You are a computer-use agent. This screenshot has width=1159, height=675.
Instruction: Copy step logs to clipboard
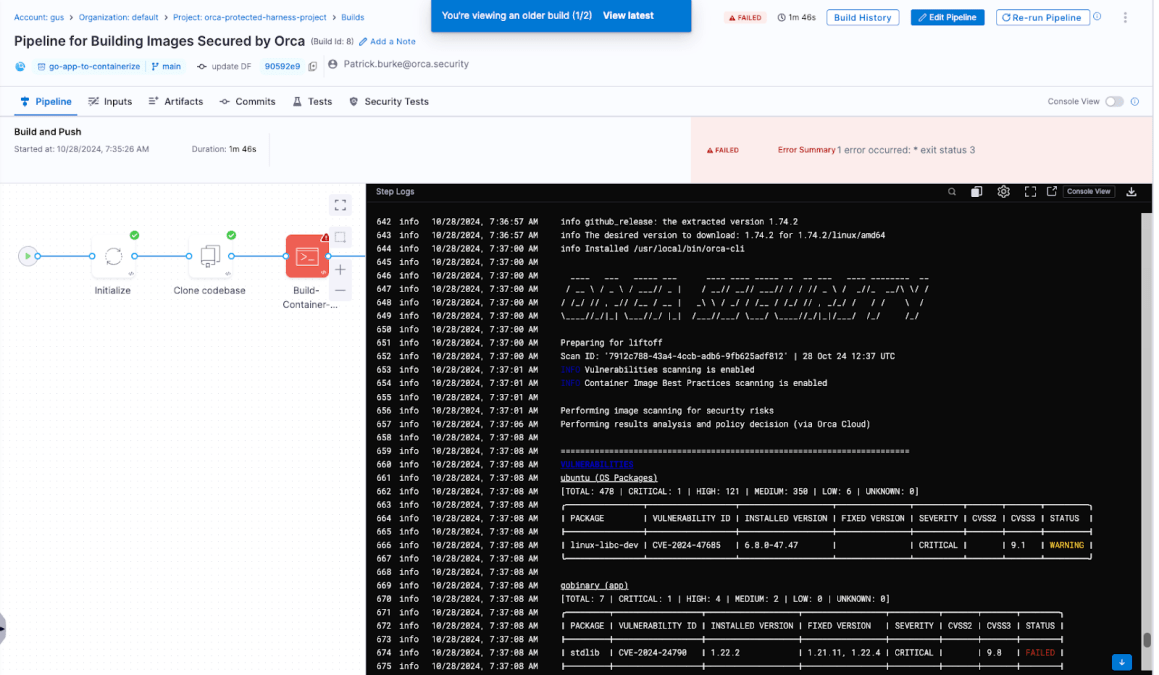[x=976, y=192]
